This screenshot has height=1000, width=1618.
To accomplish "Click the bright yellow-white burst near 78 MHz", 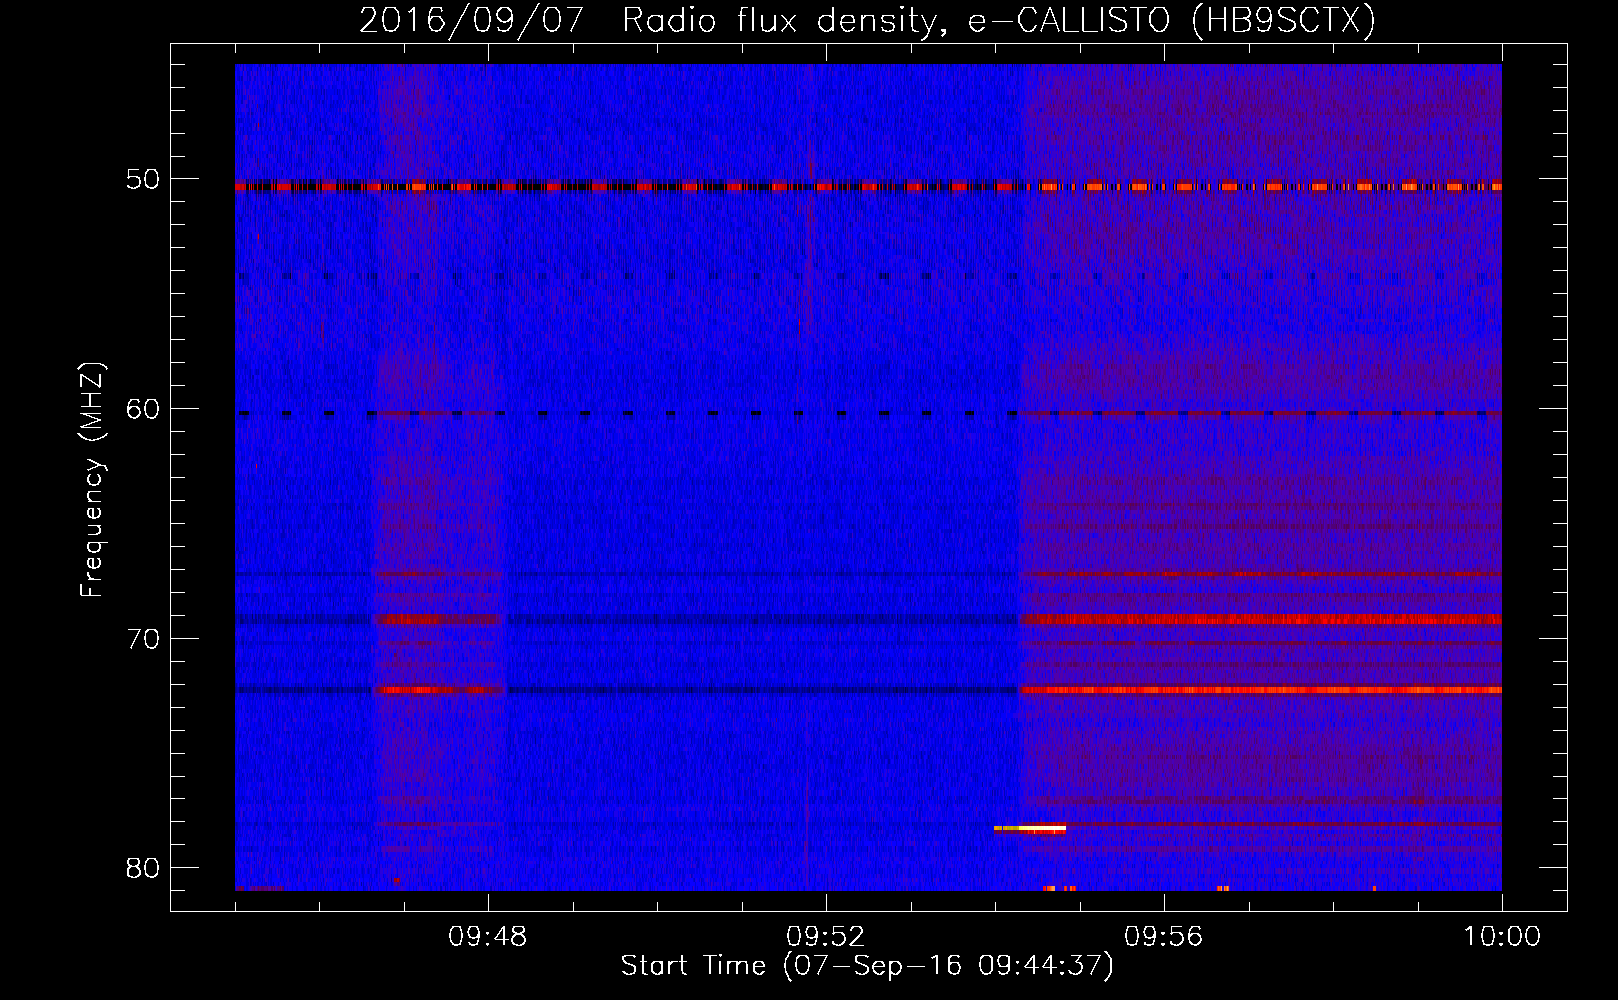I will click(x=1030, y=829).
